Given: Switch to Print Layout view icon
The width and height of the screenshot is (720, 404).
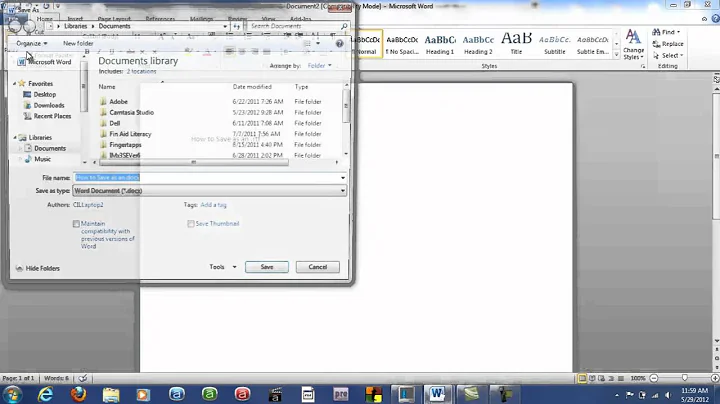Looking at the screenshot, I should click(x=582, y=378).
